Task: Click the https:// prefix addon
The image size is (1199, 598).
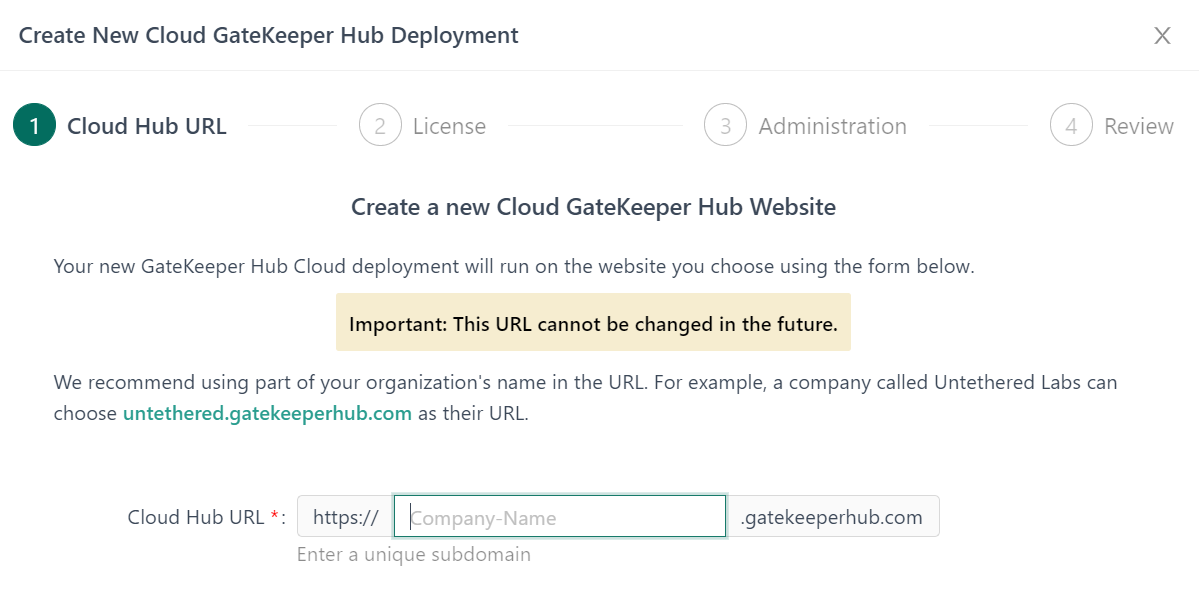Action: [345, 517]
